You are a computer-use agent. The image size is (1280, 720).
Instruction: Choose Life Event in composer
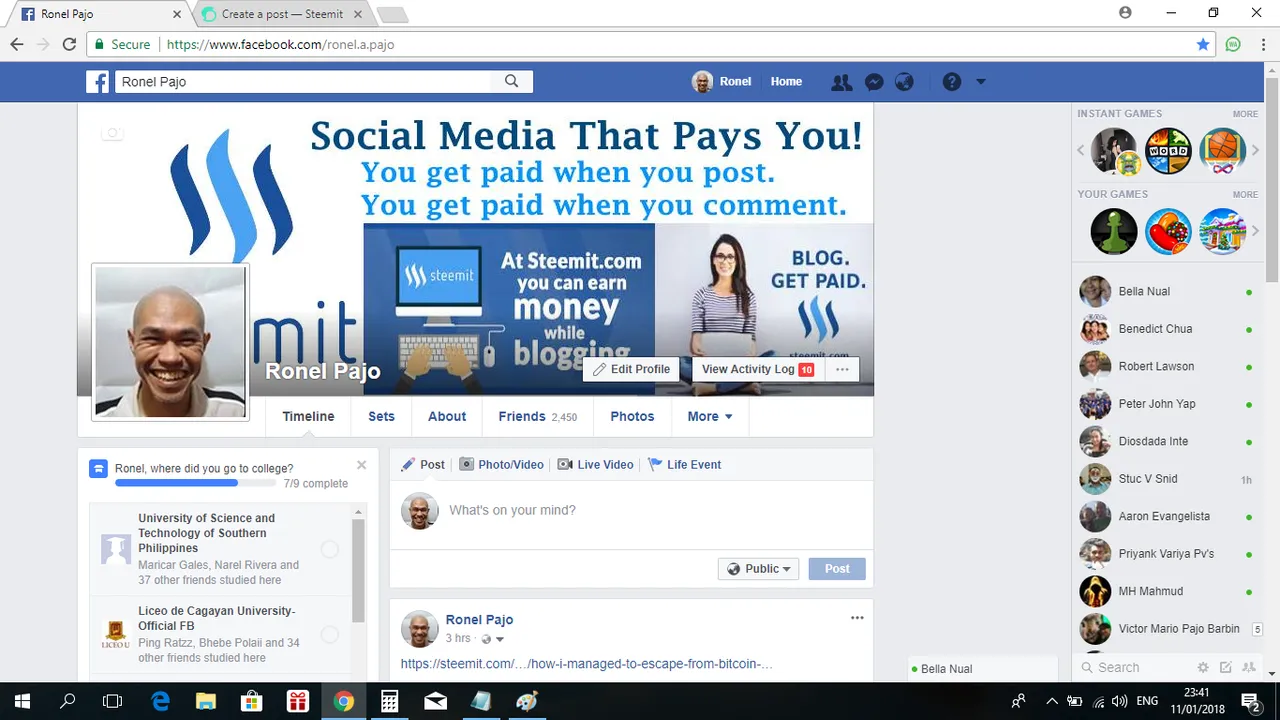coord(684,464)
